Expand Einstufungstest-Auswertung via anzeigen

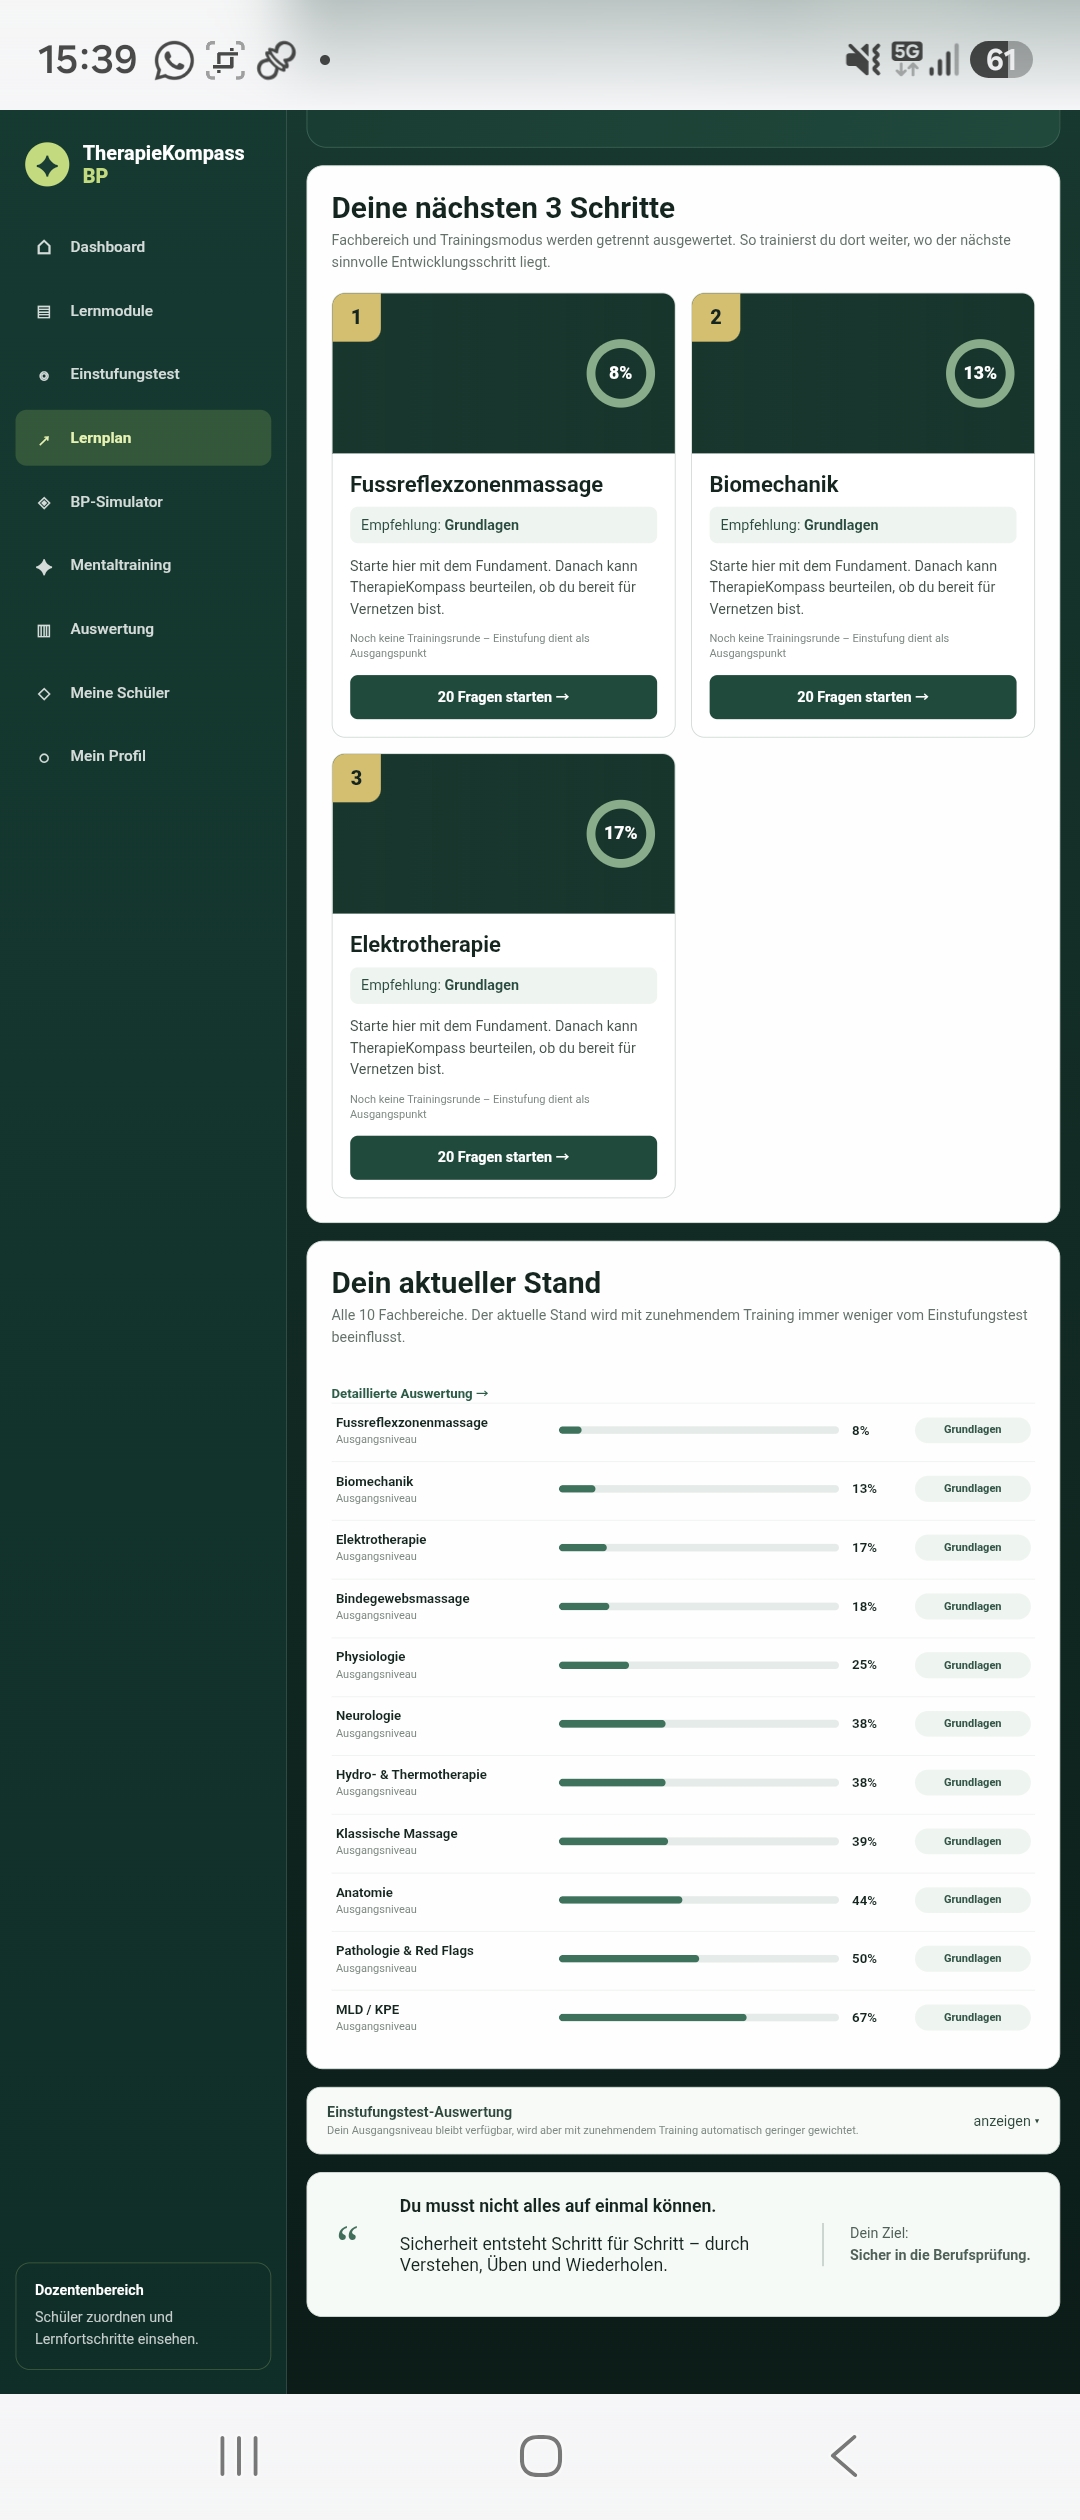click(x=1006, y=2121)
